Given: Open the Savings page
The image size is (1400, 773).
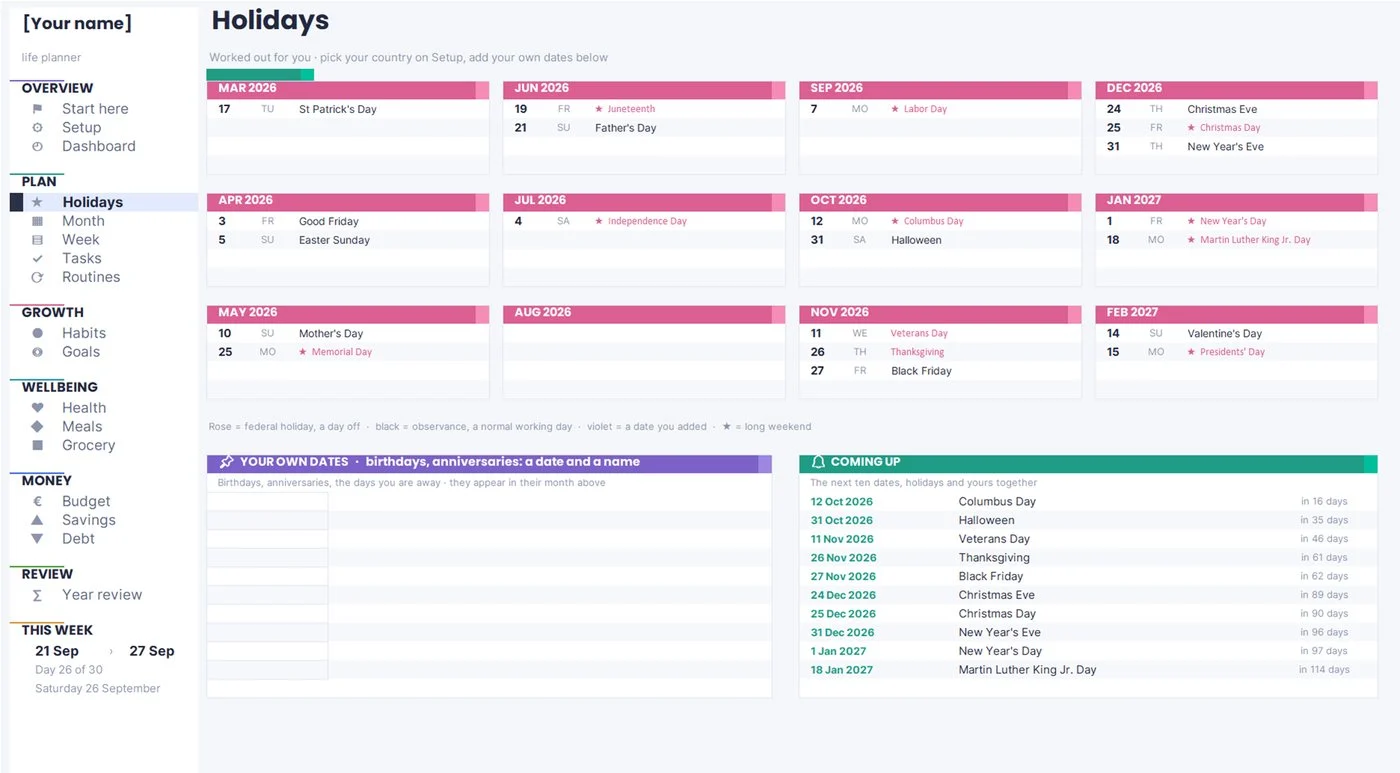Looking at the screenshot, I should click(89, 520).
